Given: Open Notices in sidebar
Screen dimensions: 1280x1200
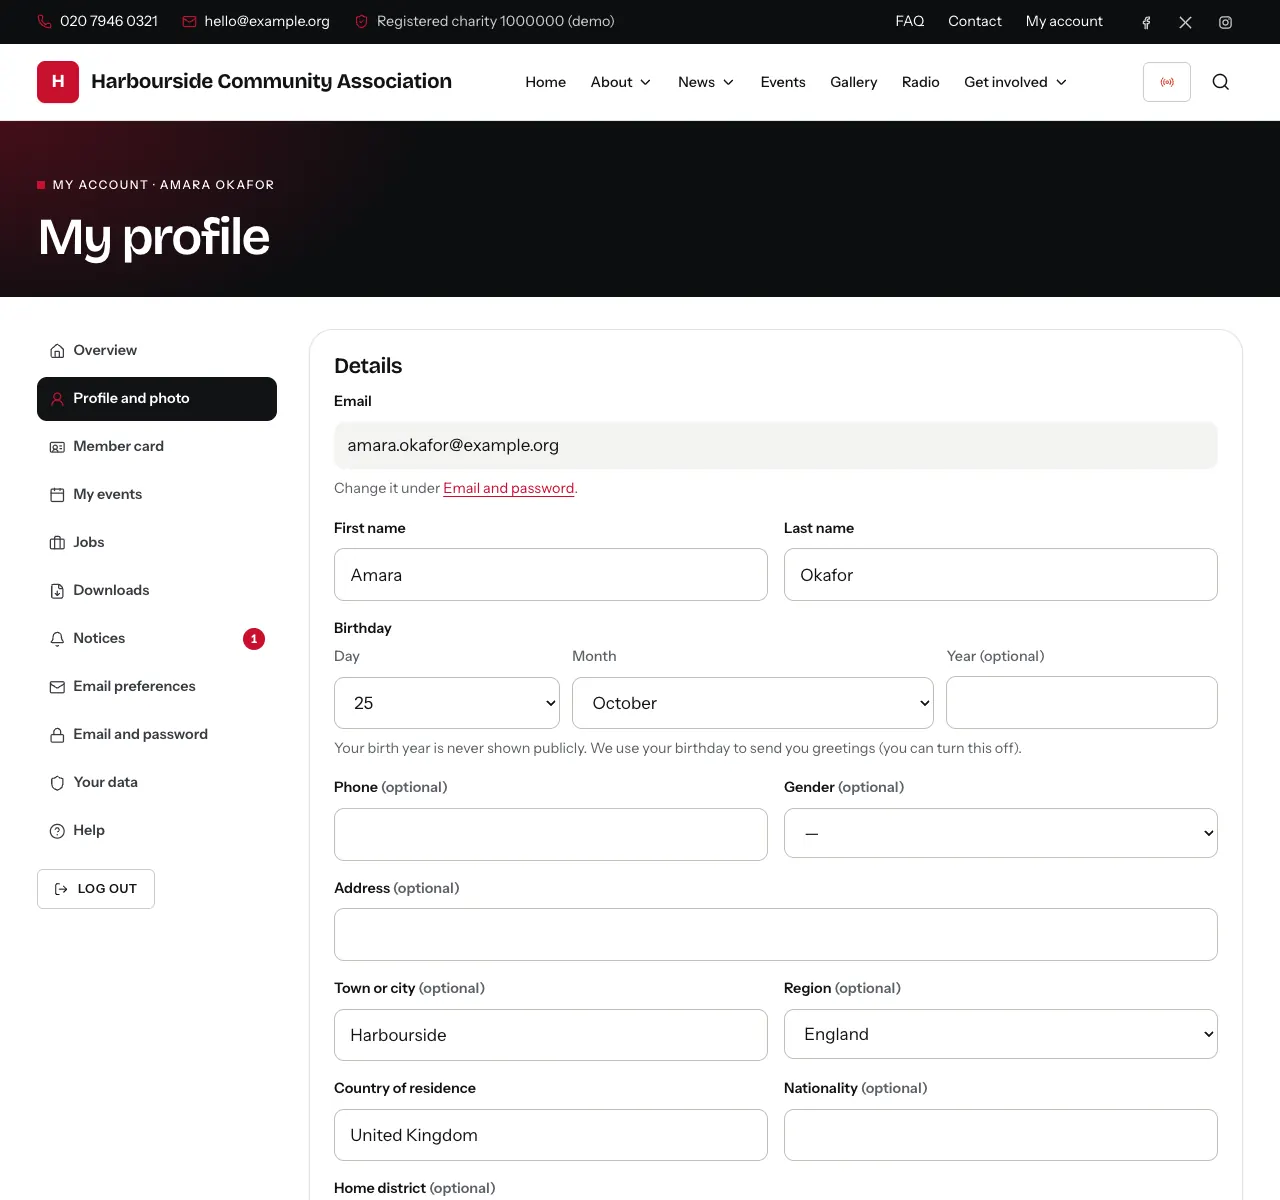Looking at the screenshot, I should (157, 639).
